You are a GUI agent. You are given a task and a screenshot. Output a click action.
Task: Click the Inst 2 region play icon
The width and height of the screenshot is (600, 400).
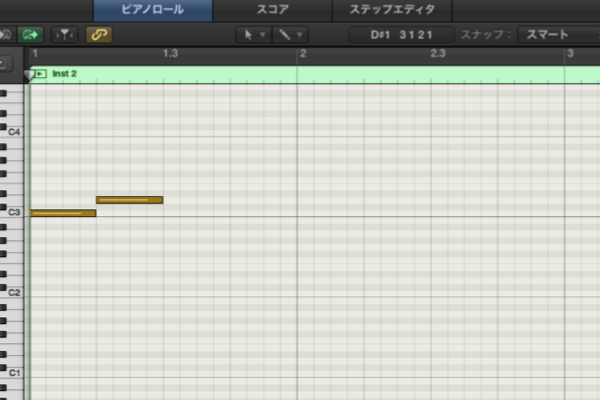pyautogui.click(x=41, y=73)
